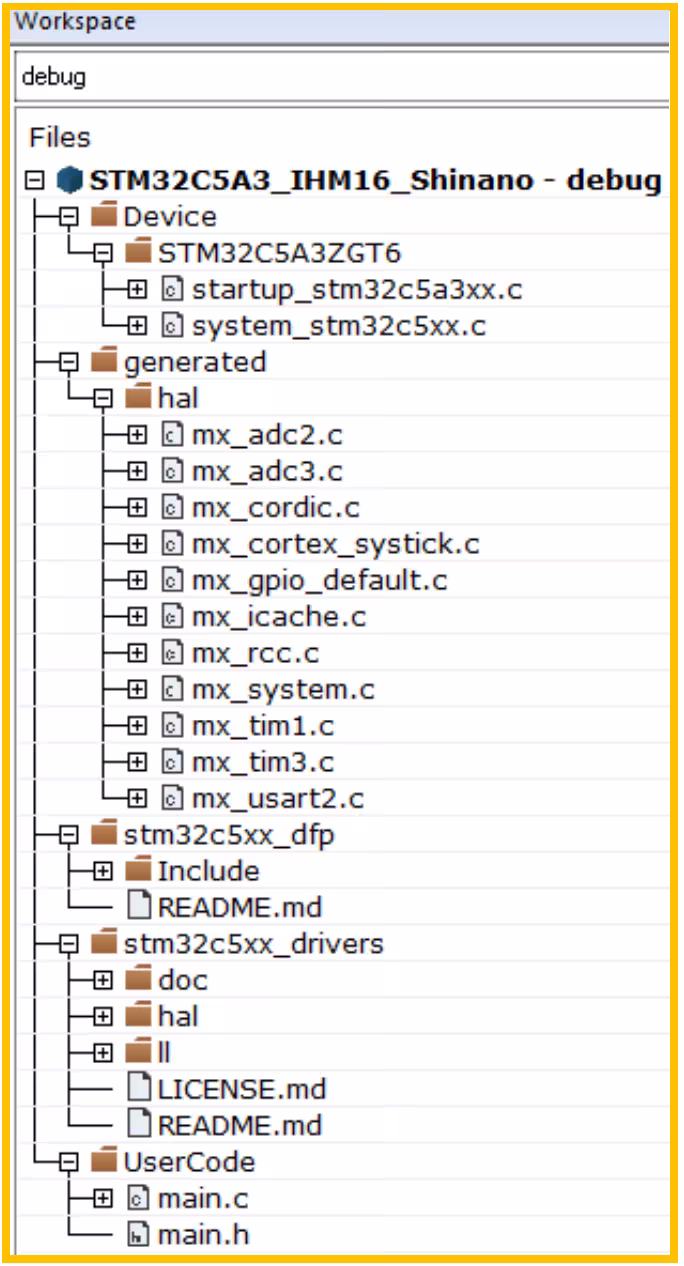Image resolution: width=684 pixels, height=1266 pixels.
Task: Expand the main.c file node
Action: [x=104, y=1198]
